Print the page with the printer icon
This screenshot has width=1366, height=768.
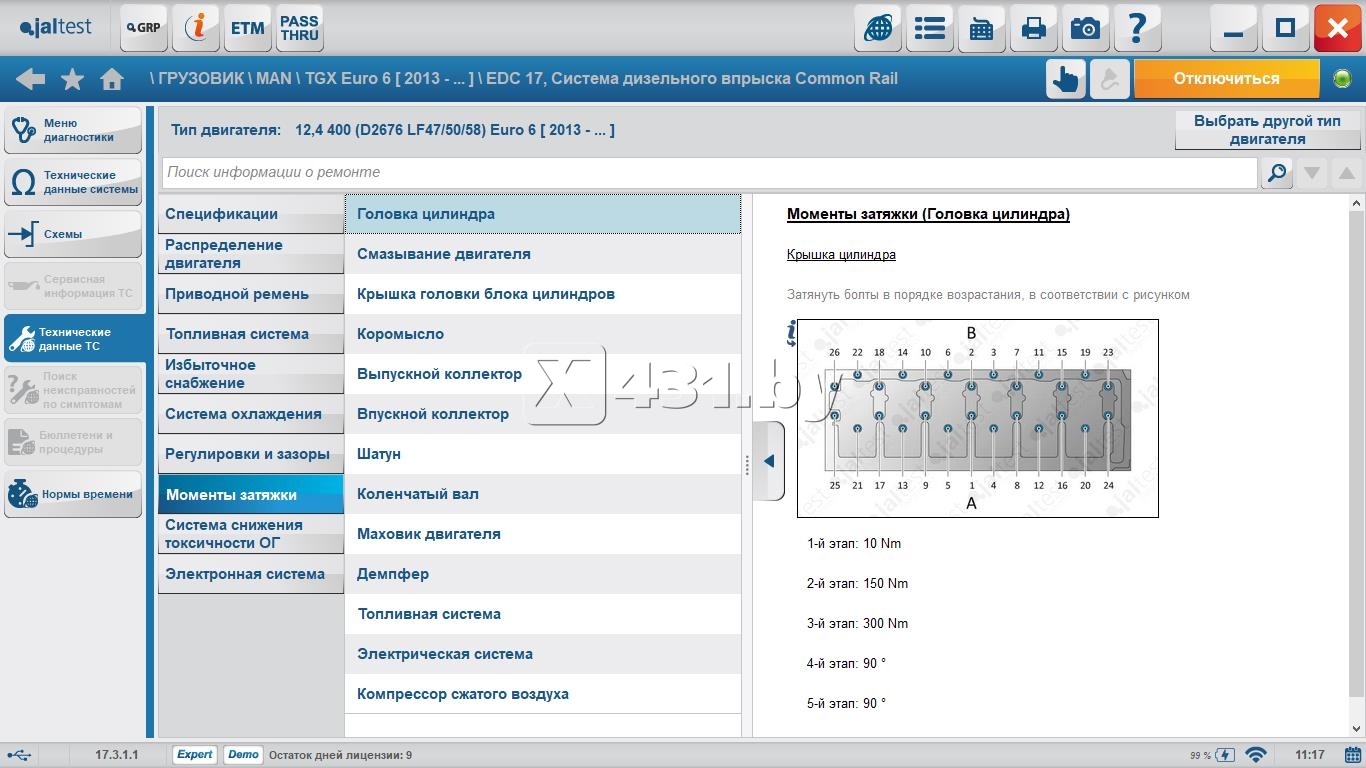[x=1033, y=28]
